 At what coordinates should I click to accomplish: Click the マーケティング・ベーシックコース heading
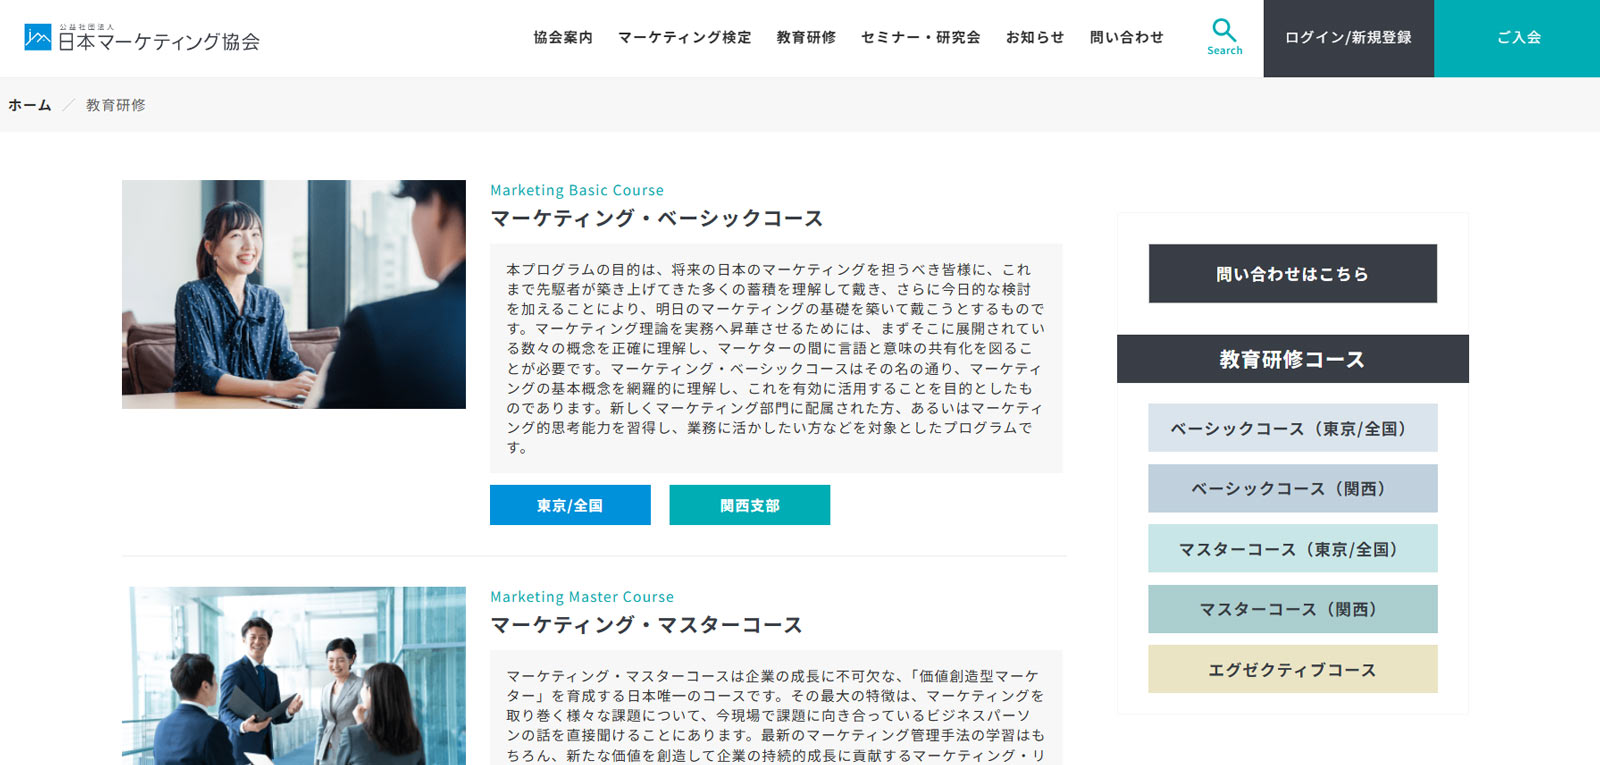657,218
